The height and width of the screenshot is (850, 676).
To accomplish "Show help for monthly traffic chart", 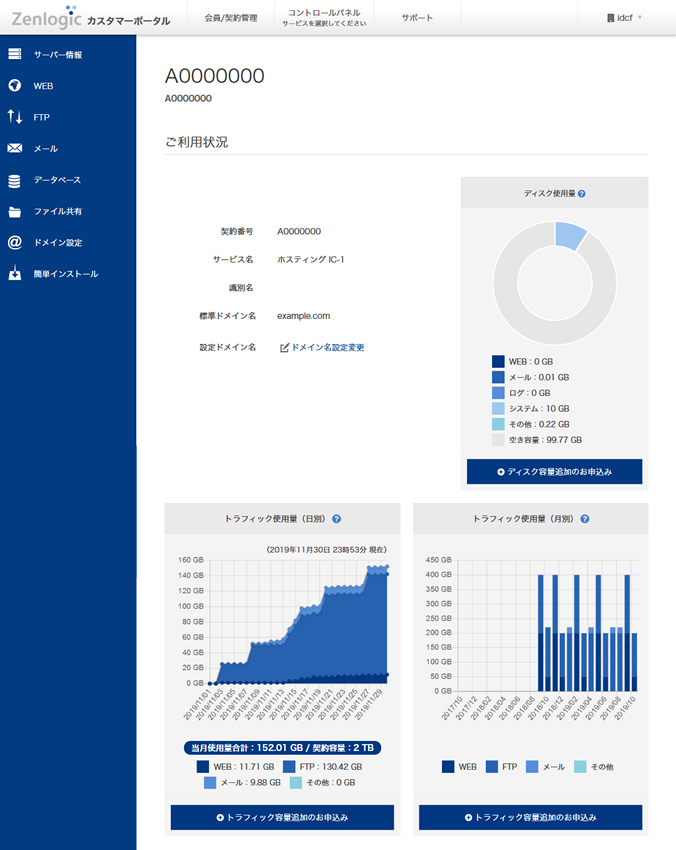I will [x=584, y=519].
